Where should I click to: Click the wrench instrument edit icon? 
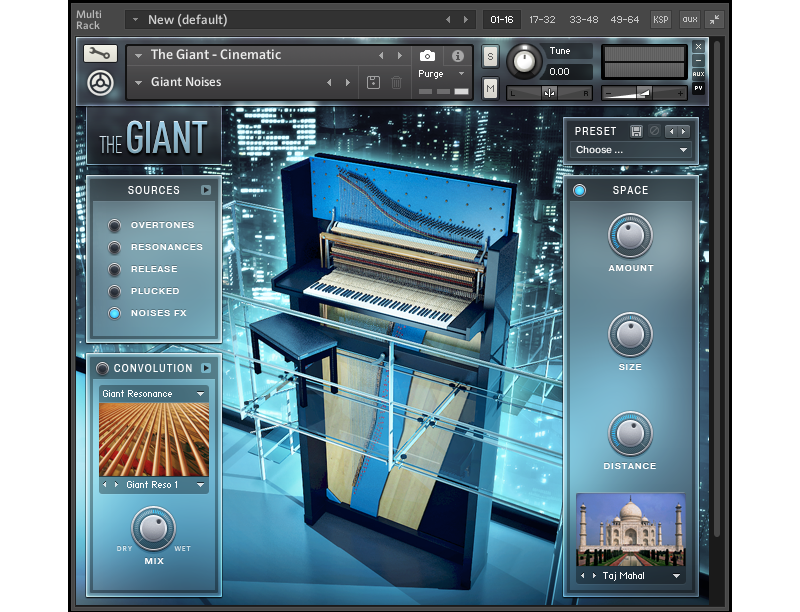point(101,54)
